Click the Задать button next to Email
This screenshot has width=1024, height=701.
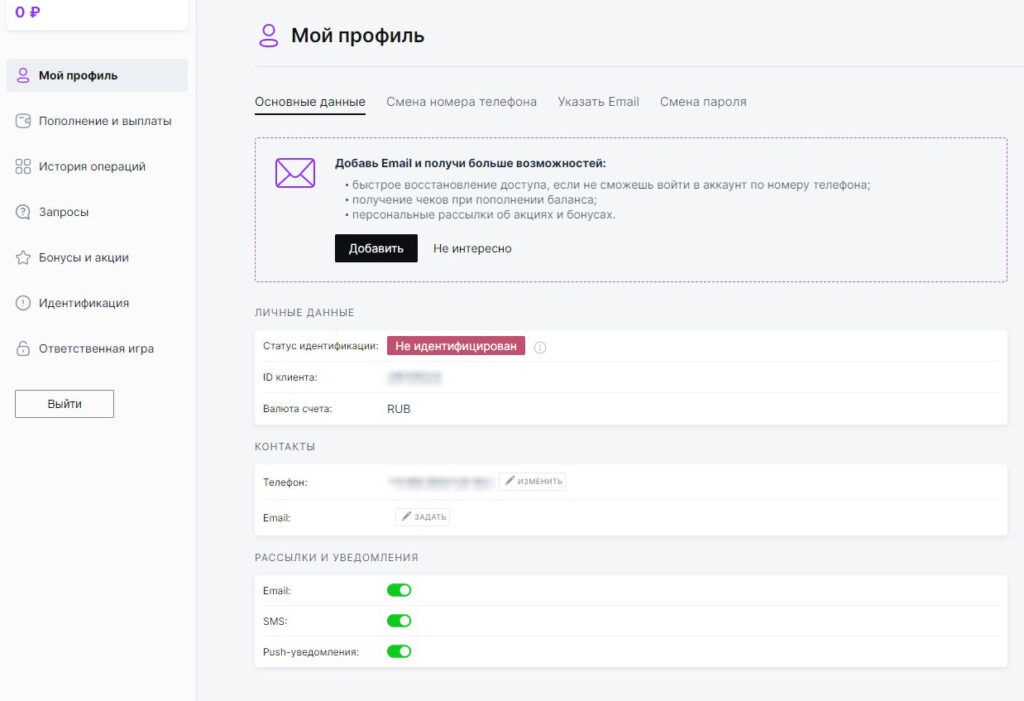pyautogui.click(x=423, y=517)
